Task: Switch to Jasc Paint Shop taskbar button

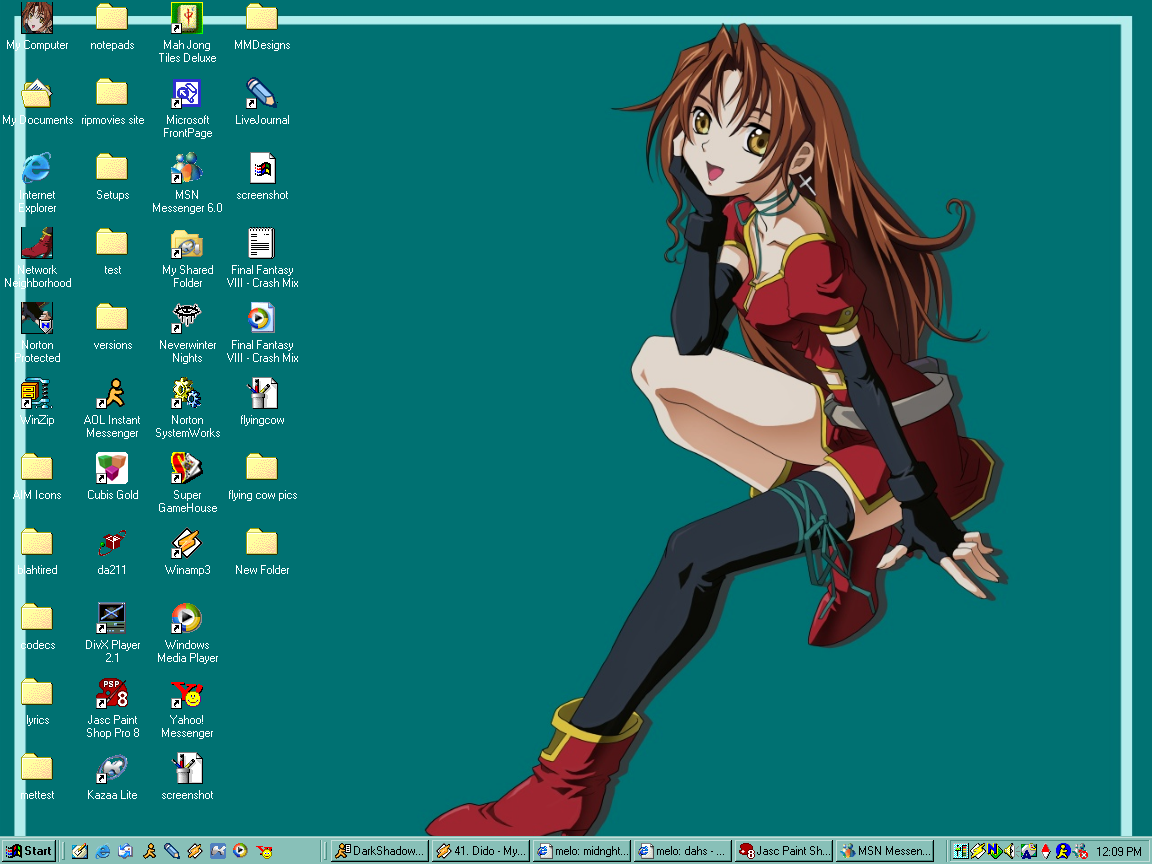Action: click(x=785, y=851)
